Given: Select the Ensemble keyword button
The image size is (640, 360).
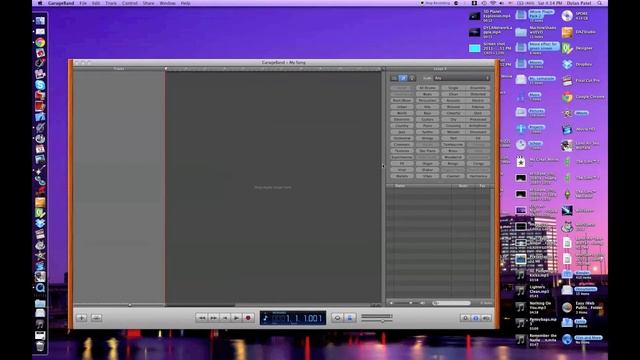Looking at the screenshot, I should coord(478,88).
